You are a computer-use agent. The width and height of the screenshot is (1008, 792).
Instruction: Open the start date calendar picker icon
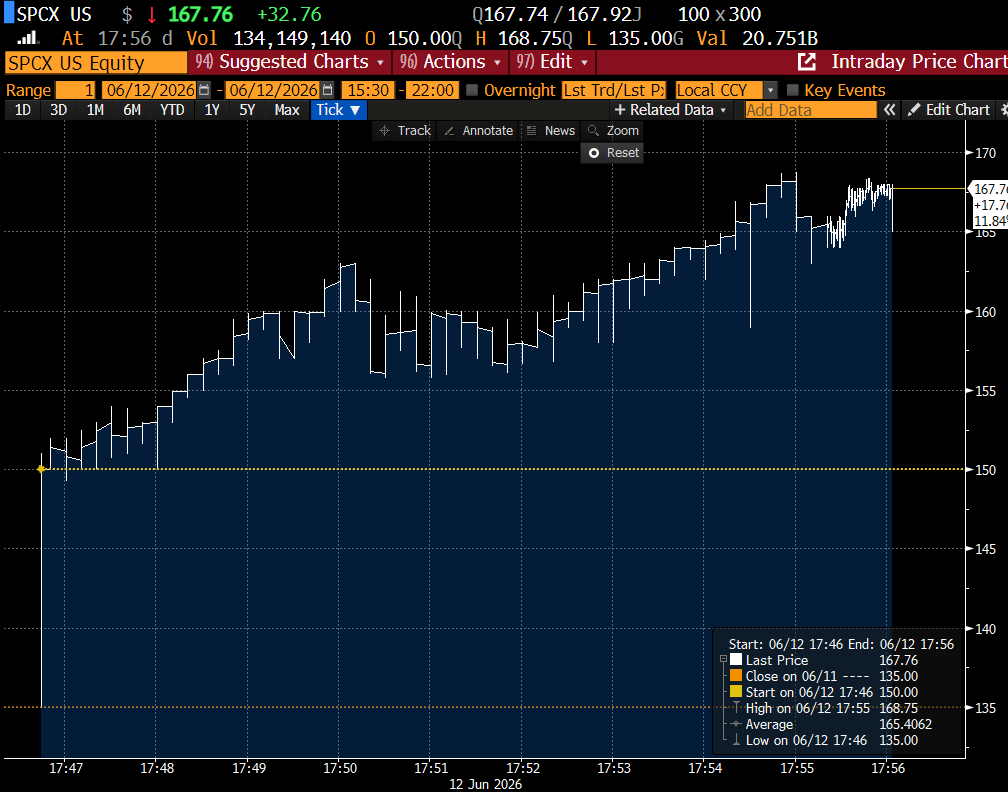(x=204, y=90)
